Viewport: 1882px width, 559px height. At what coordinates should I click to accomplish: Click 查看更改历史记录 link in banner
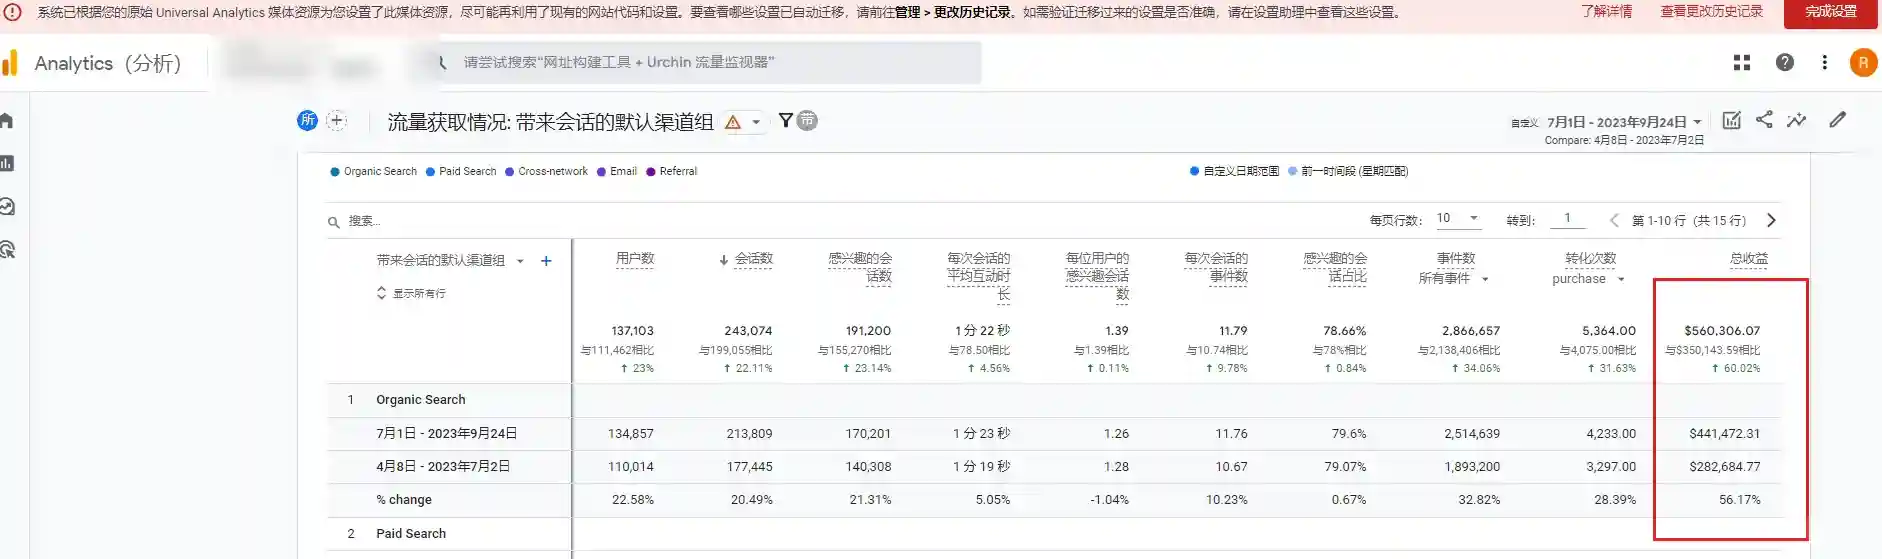coord(1712,12)
